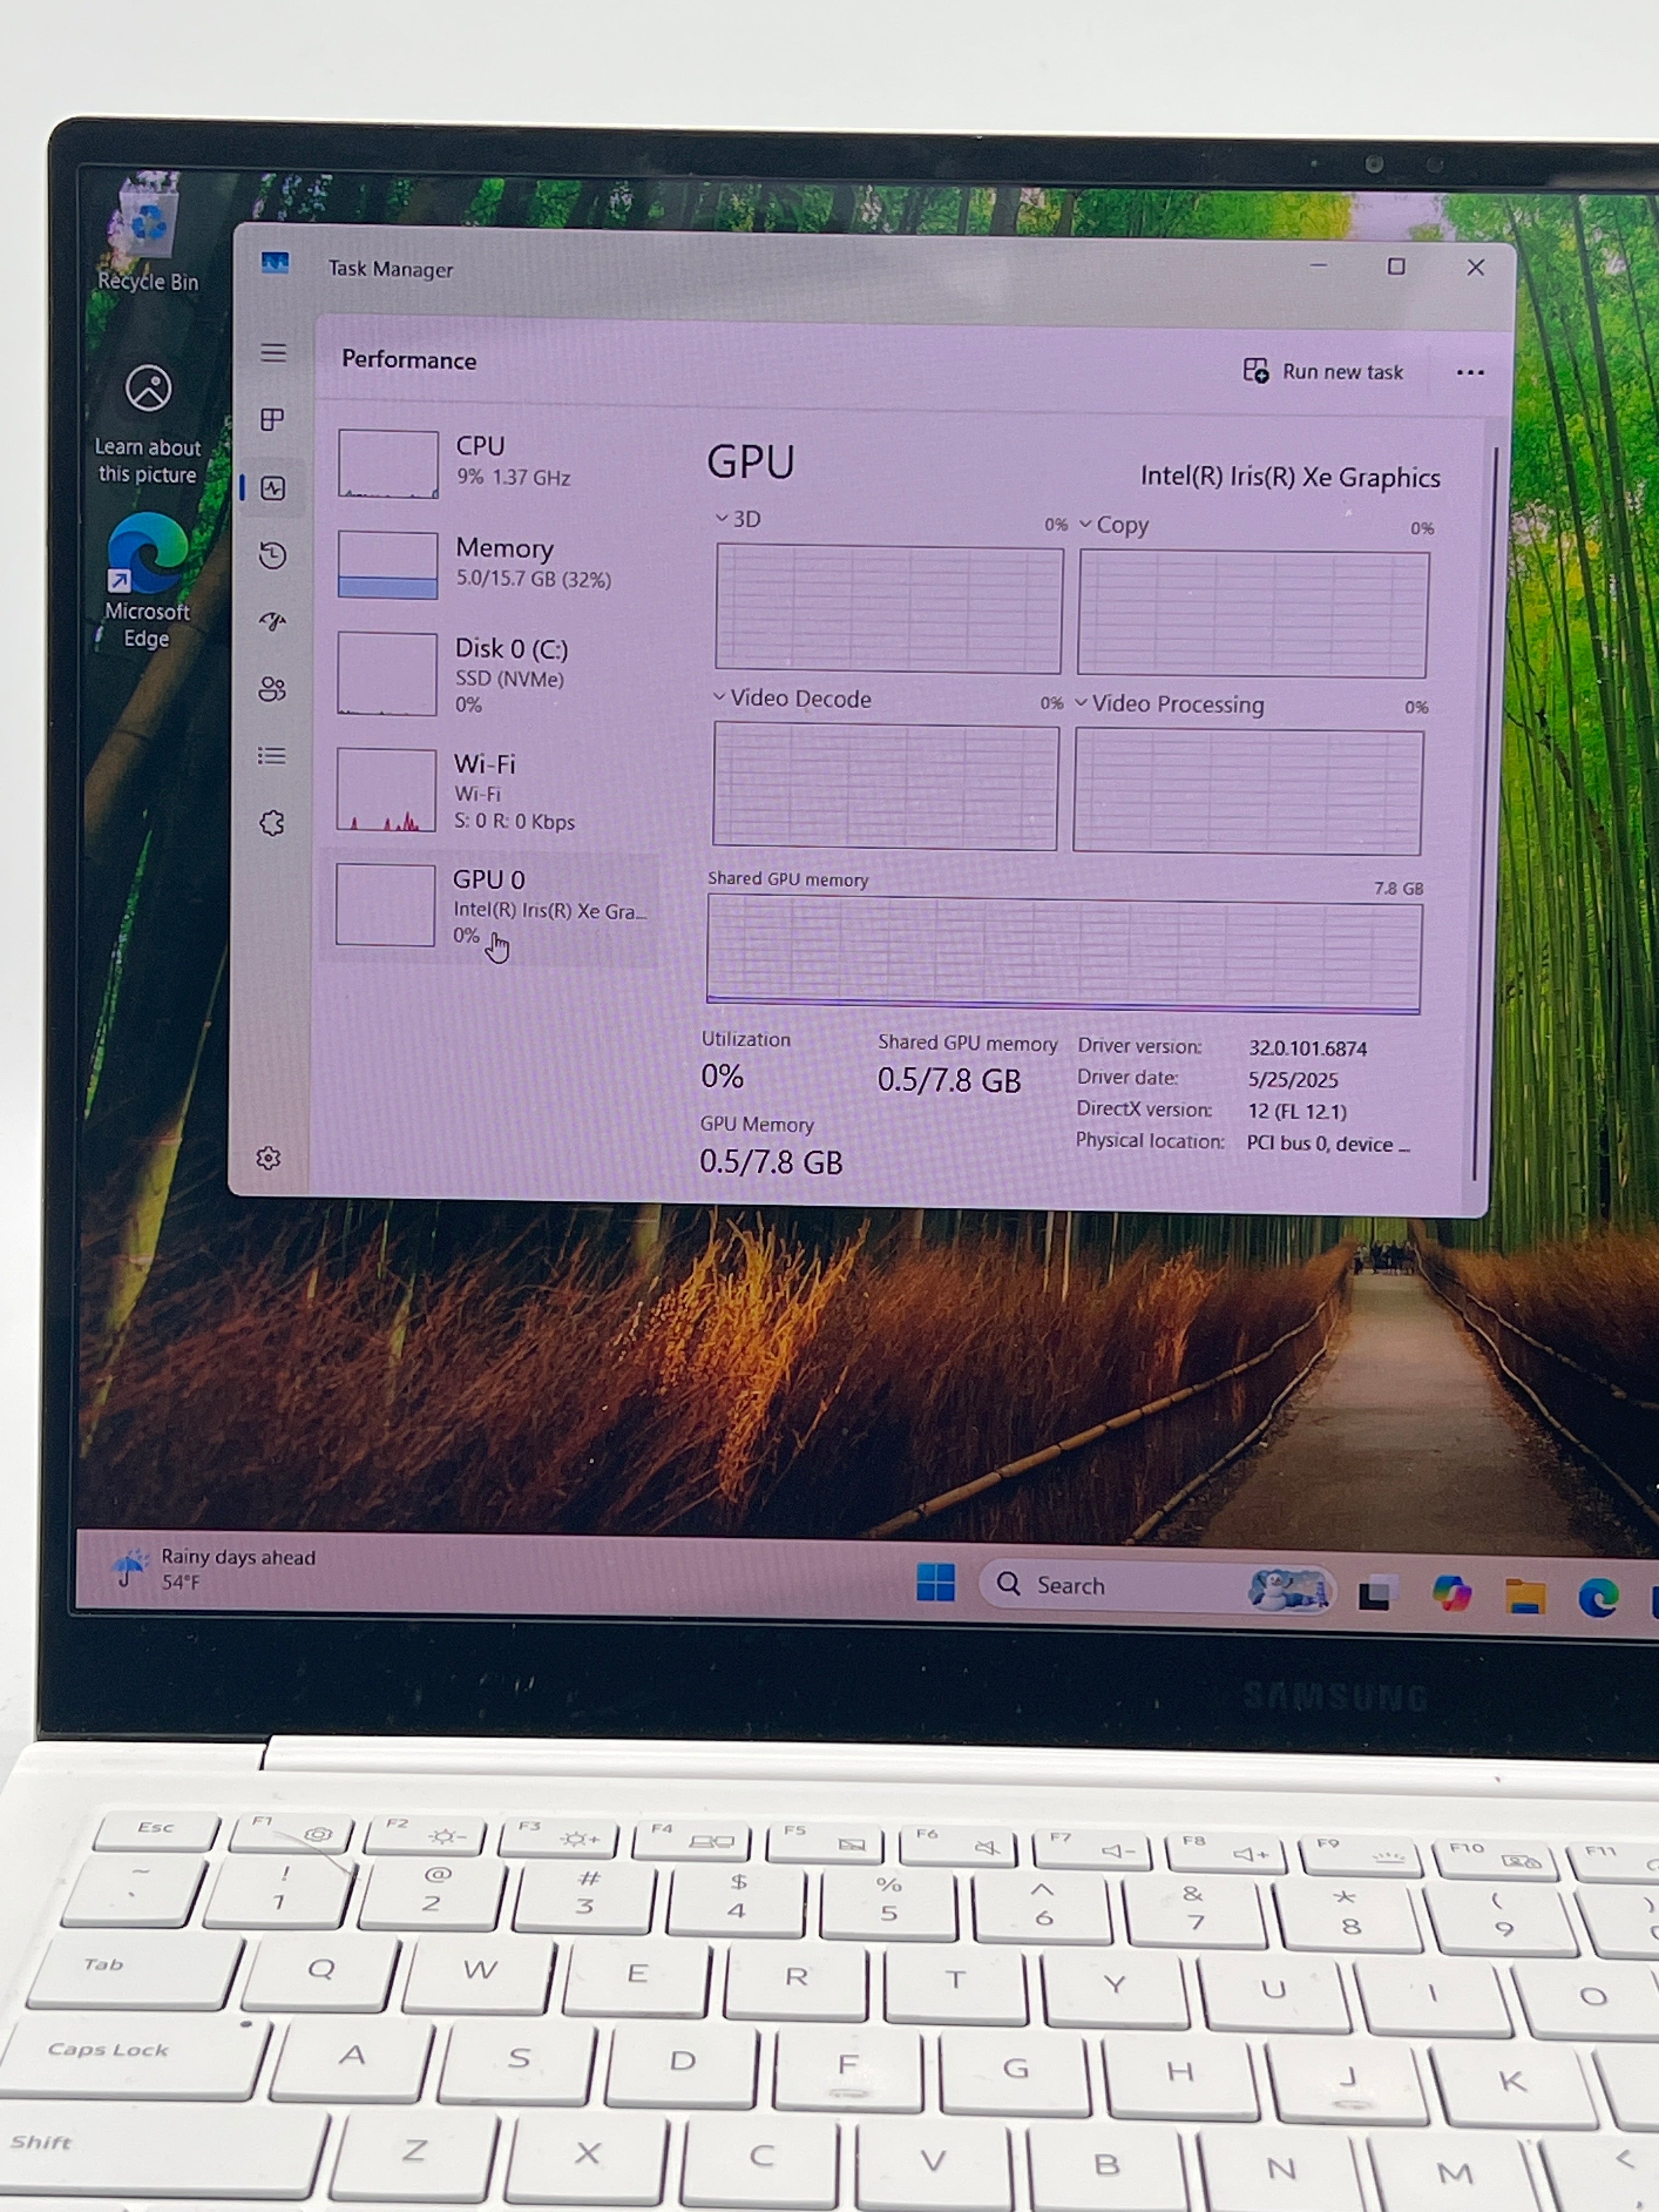
Task: Open the Users page icon
Action: 272,688
